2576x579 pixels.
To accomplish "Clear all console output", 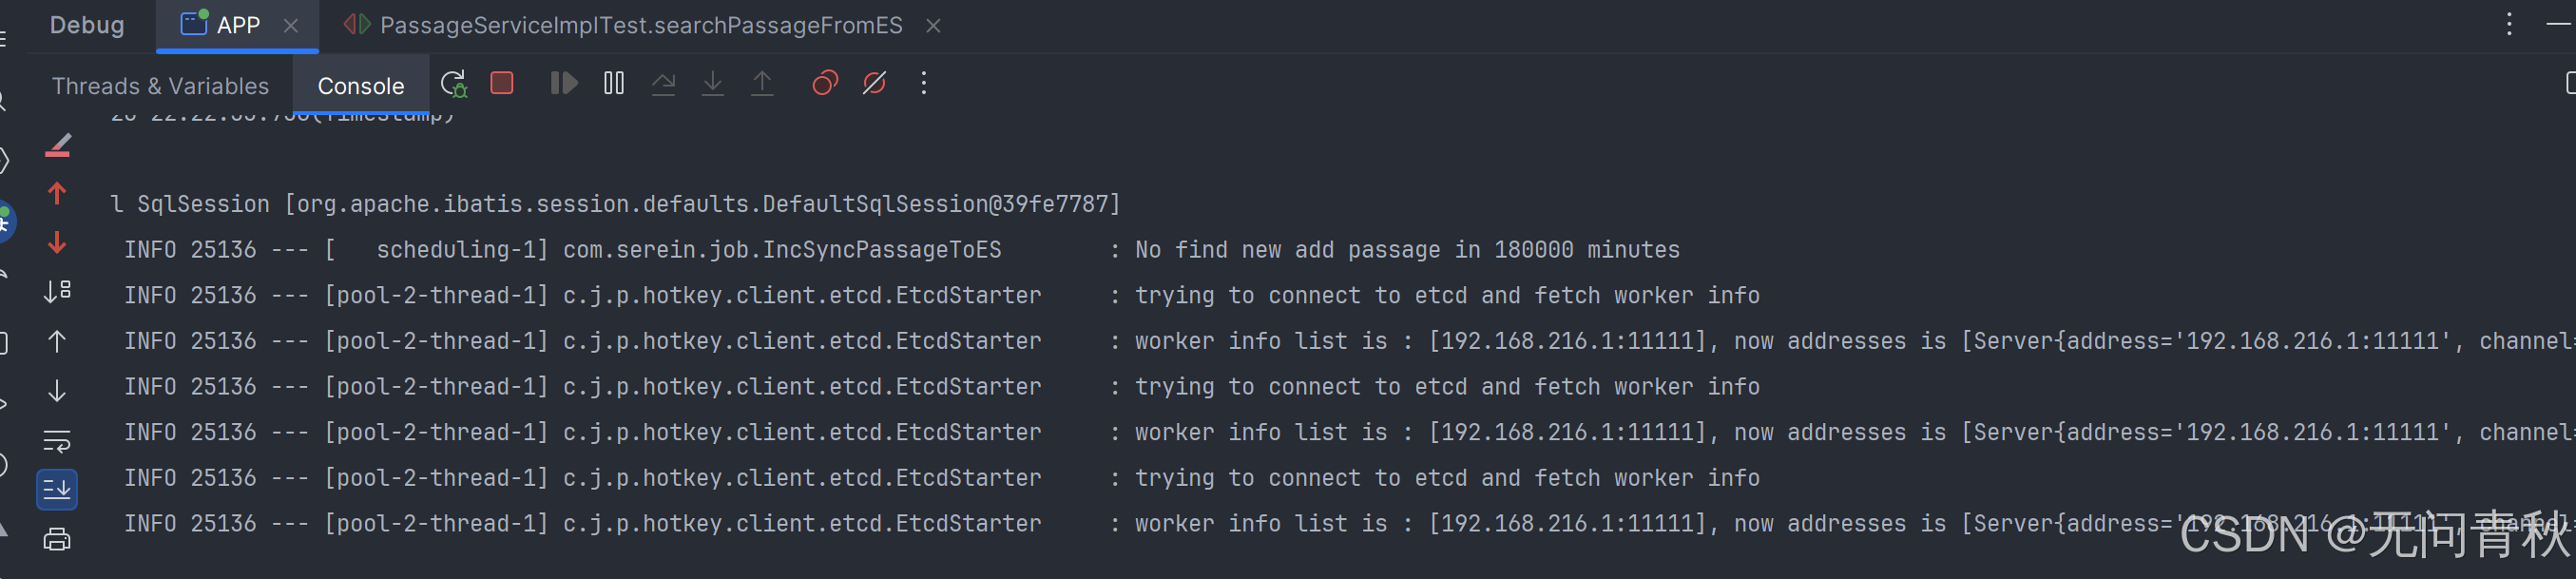I will point(58,146).
